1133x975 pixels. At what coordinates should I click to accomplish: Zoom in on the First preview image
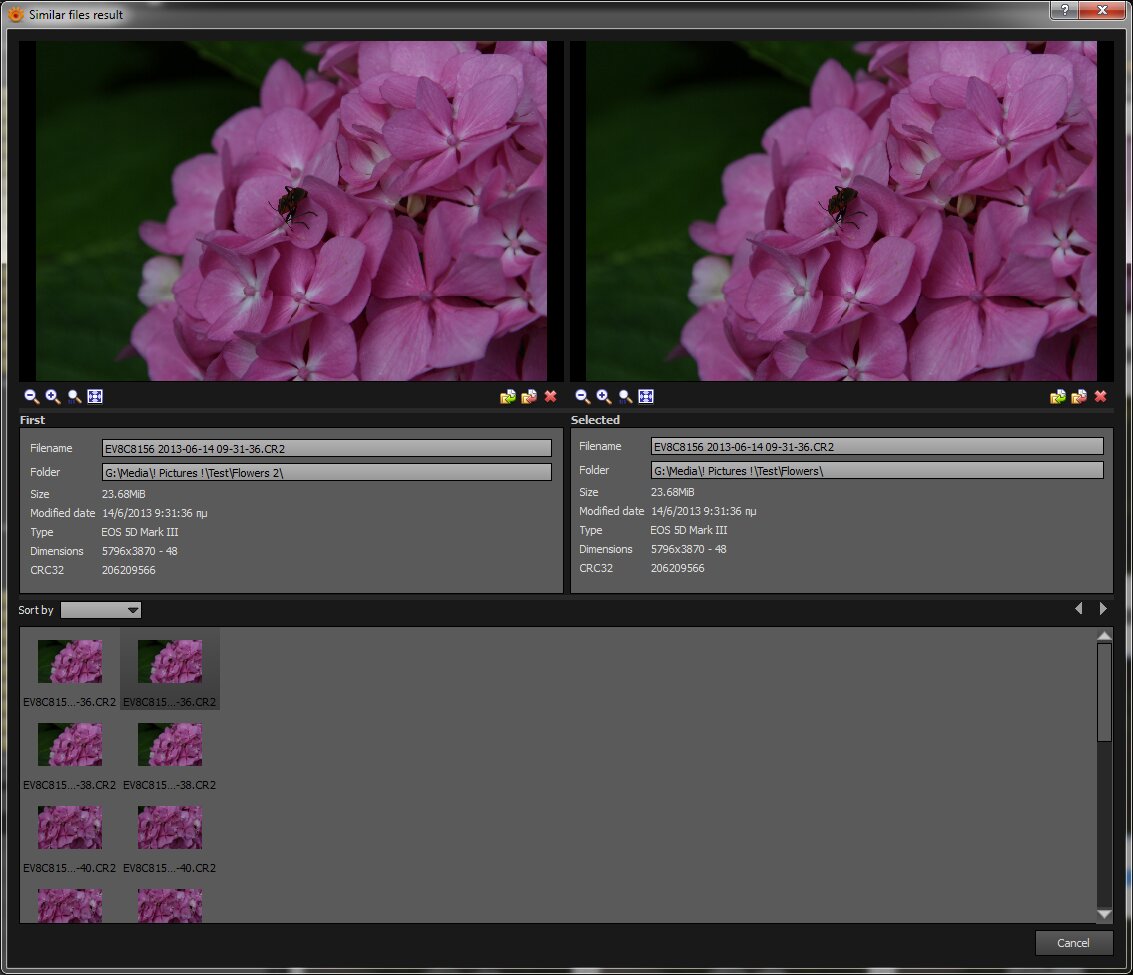click(x=53, y=396)
